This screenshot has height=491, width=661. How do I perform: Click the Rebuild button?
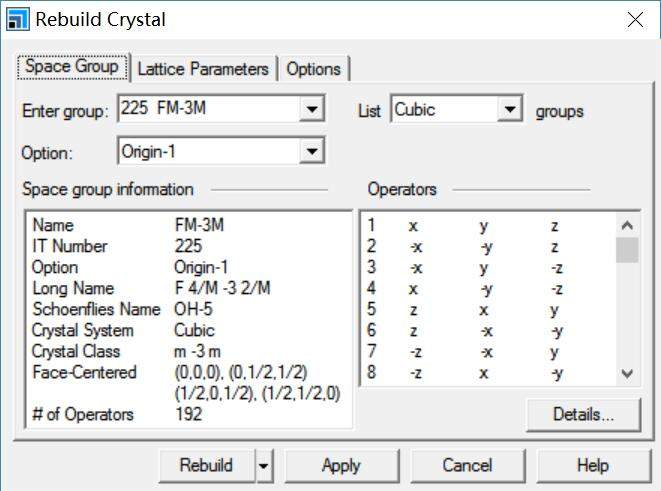click(x=205, y=465)
